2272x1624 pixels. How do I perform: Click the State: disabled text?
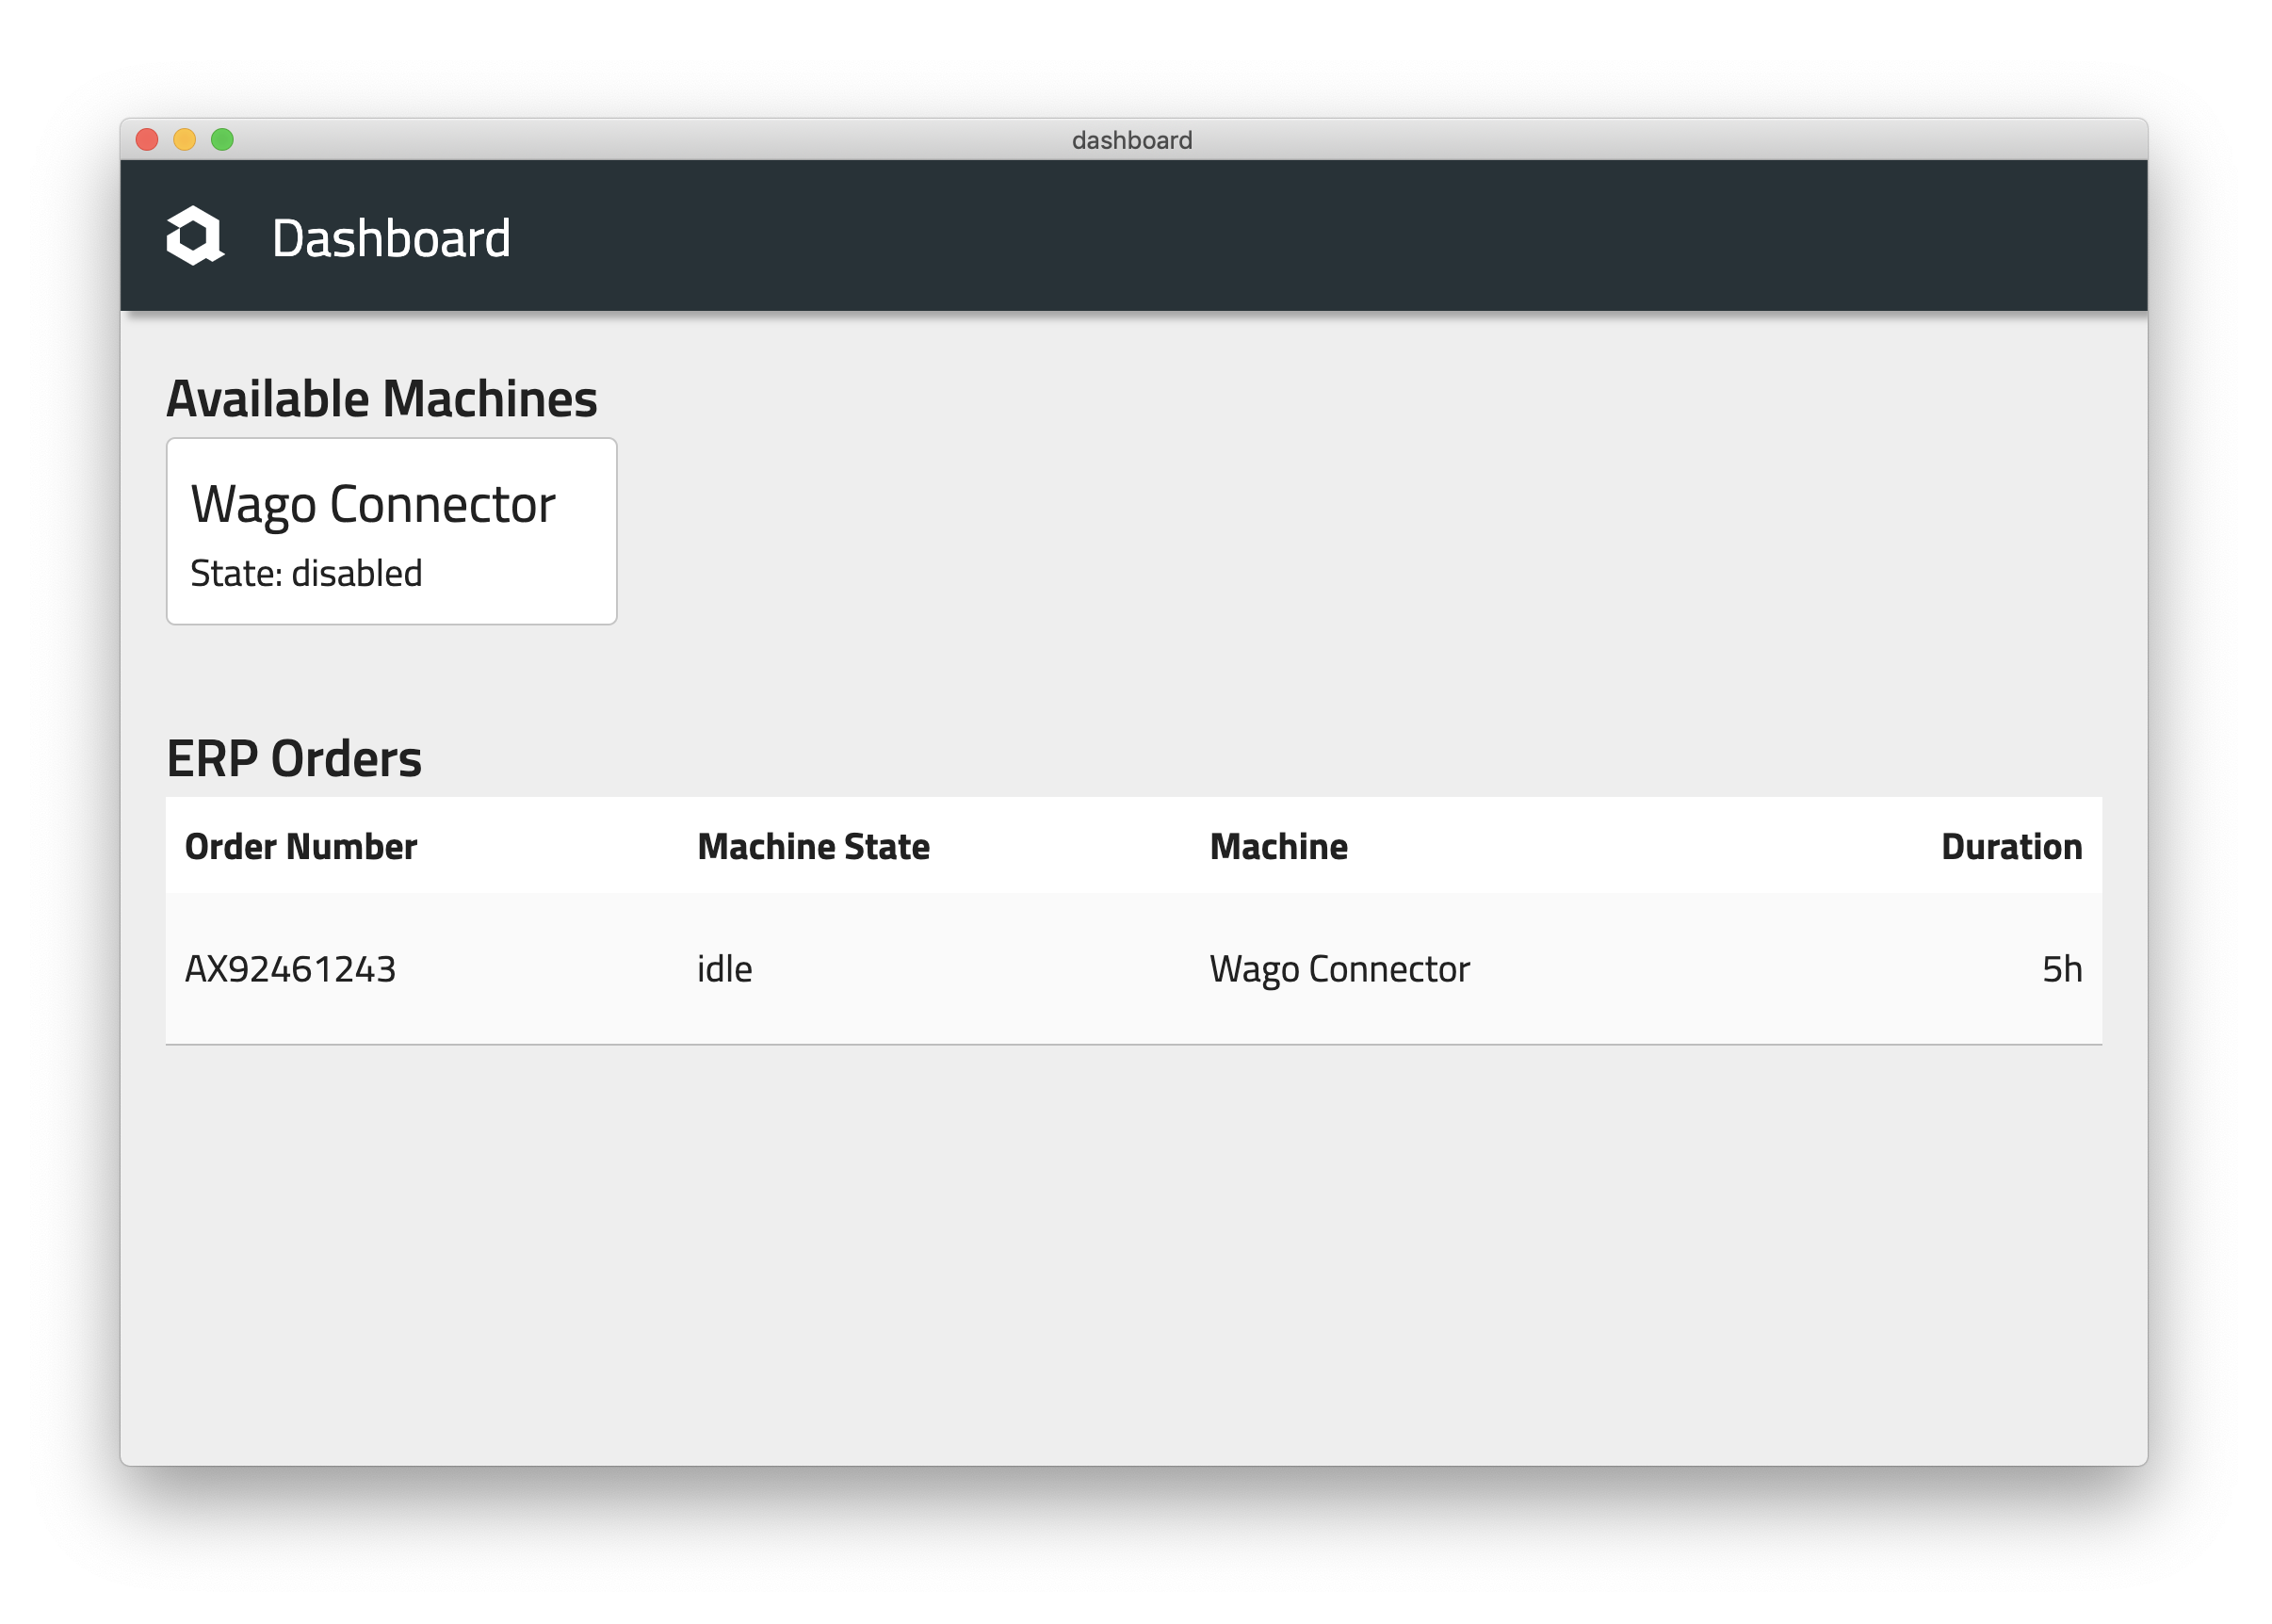[306, 574]
